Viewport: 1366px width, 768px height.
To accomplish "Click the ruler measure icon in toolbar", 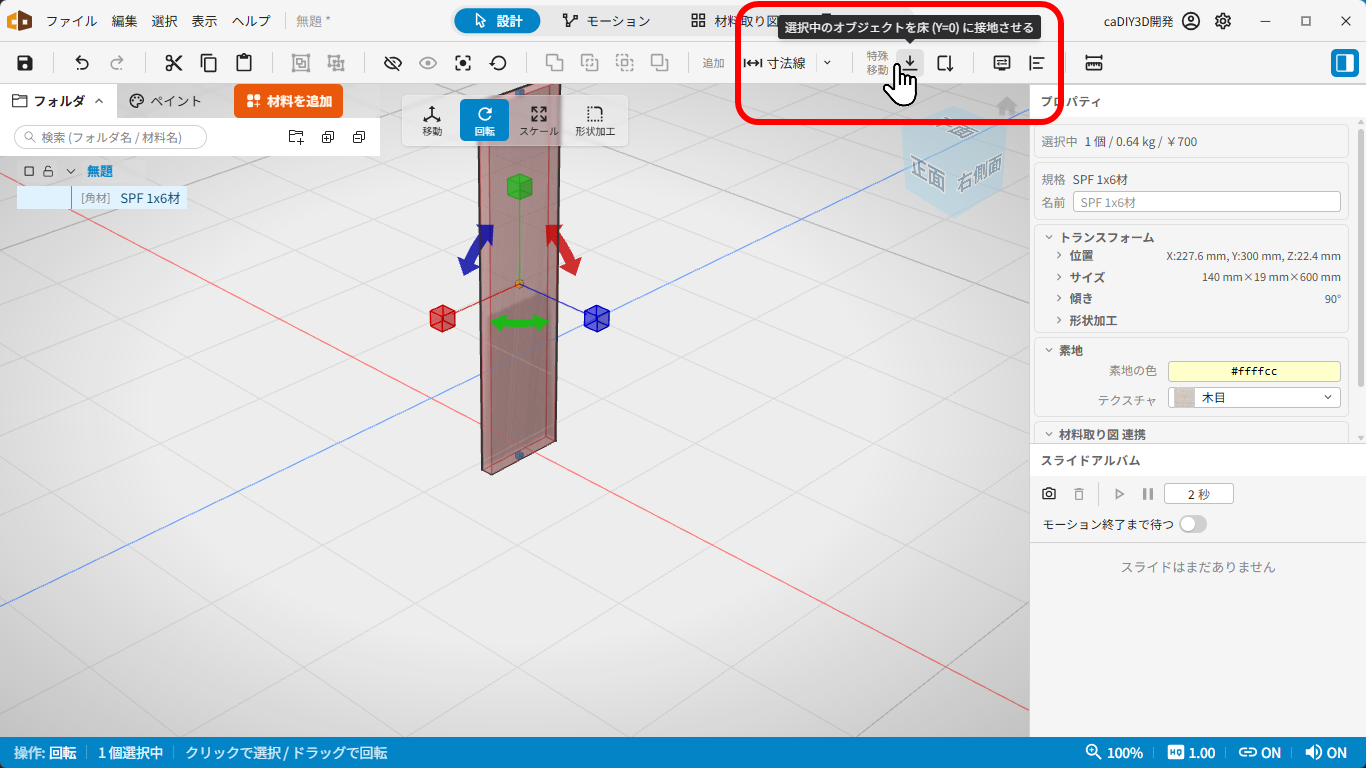I will pyautogui.click(x=1093, y=63).
